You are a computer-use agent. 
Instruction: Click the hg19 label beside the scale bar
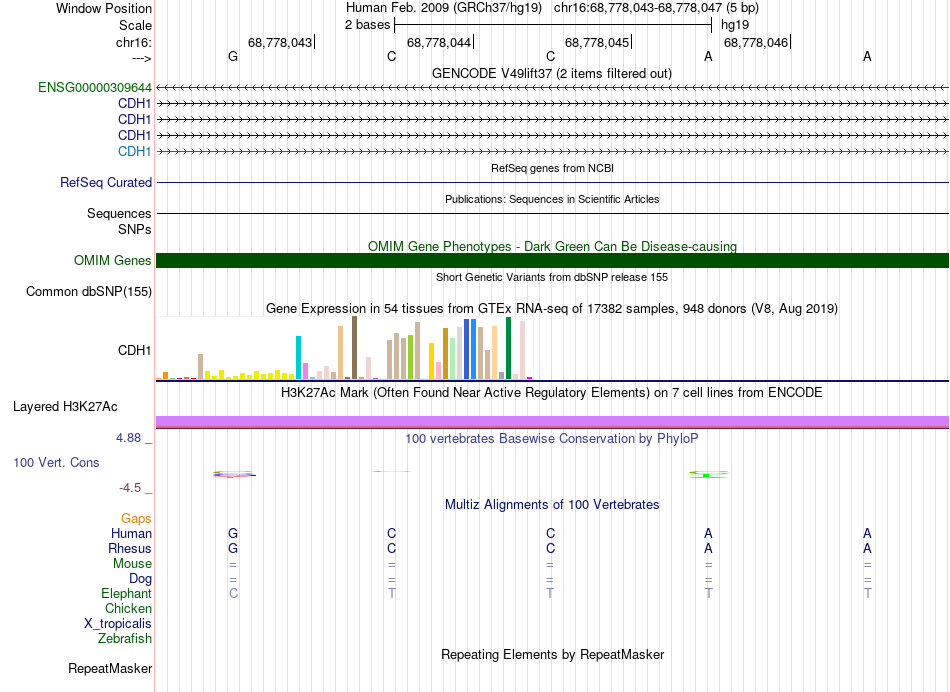point(735,25)
